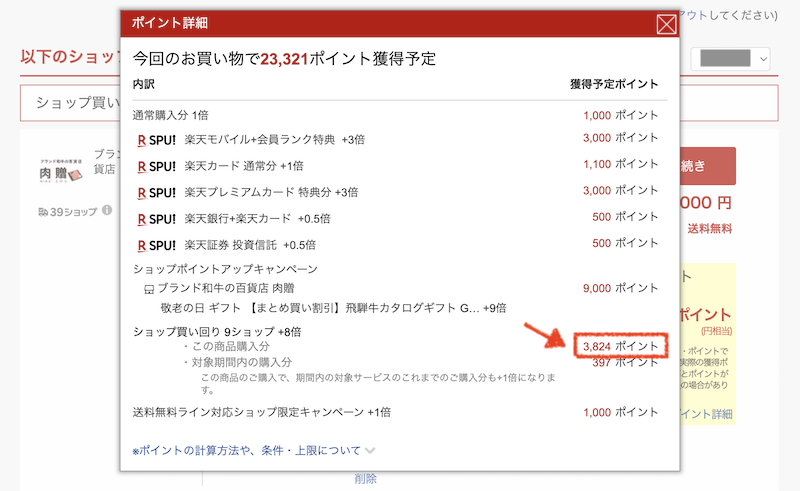
Task: Click the 削除 link below the popup
Action: 365,479
